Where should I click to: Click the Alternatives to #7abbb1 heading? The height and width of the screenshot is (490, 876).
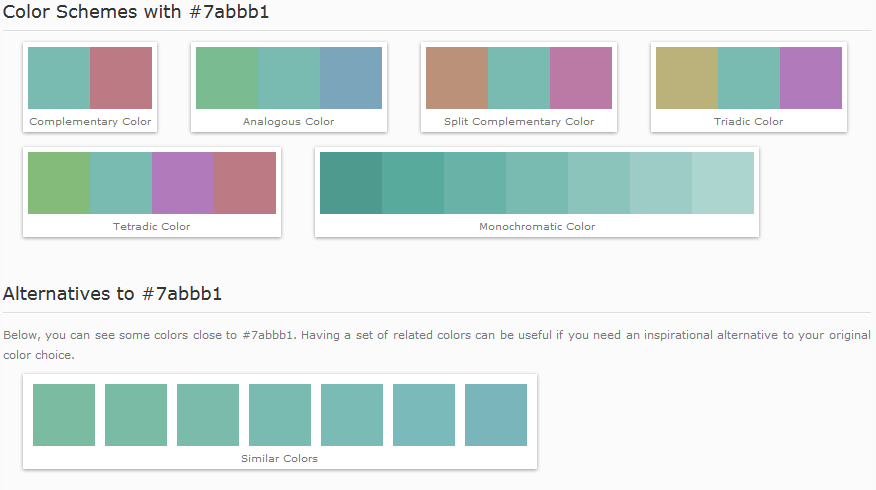pos(112,294)
